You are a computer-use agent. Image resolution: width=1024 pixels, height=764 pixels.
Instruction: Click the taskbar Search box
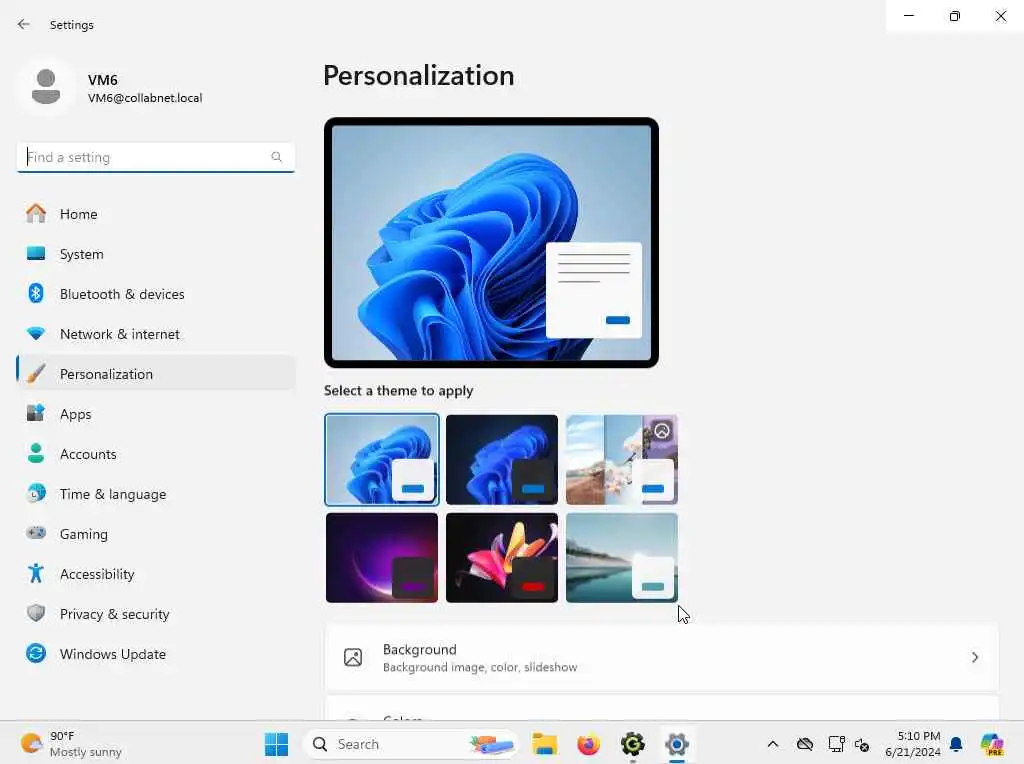pos(410,744)
